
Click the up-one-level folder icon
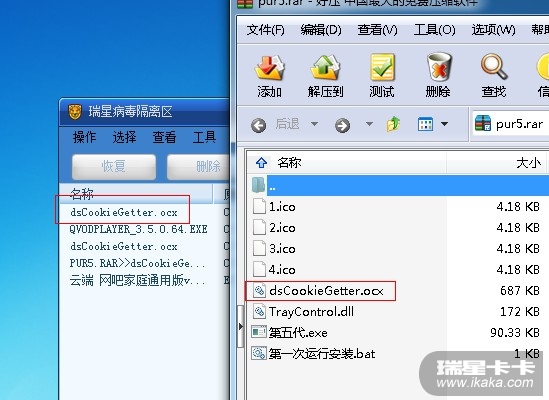click(394, 124)
